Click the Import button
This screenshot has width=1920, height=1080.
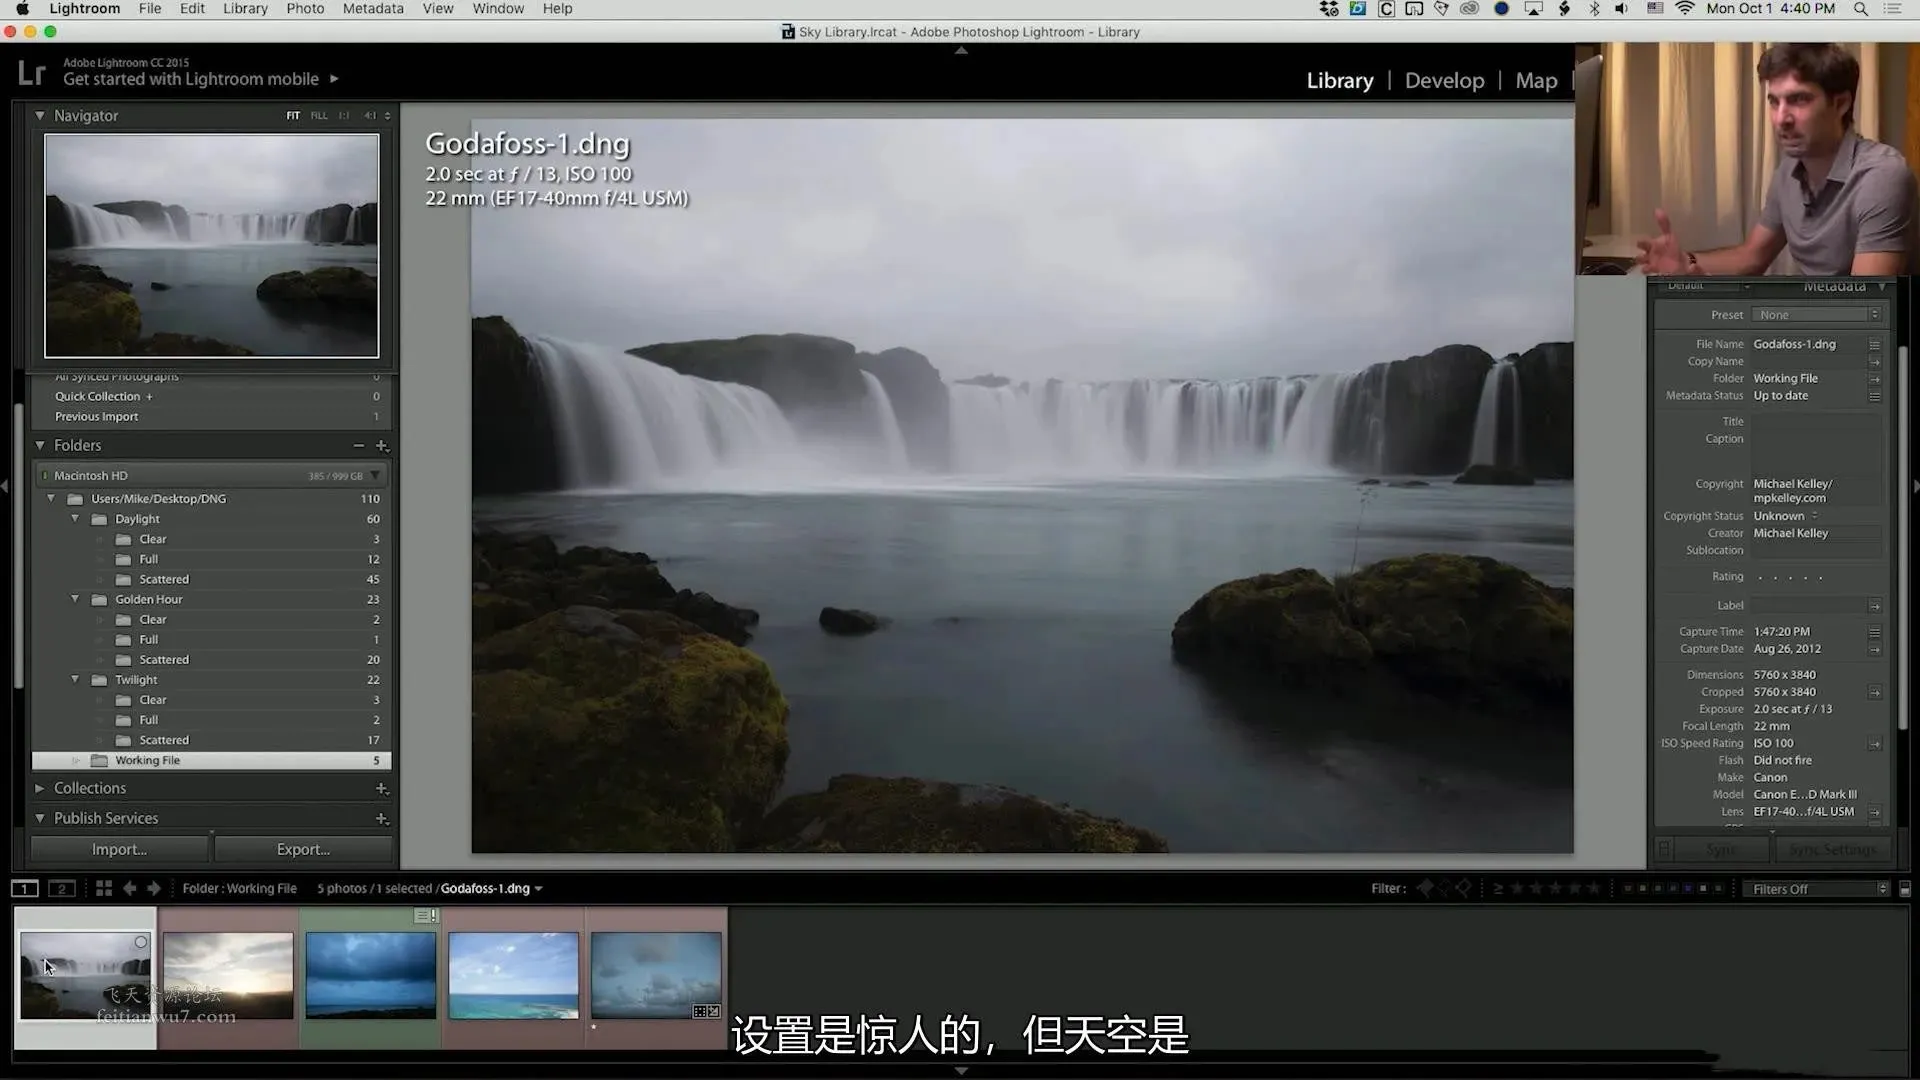(119, 849)
